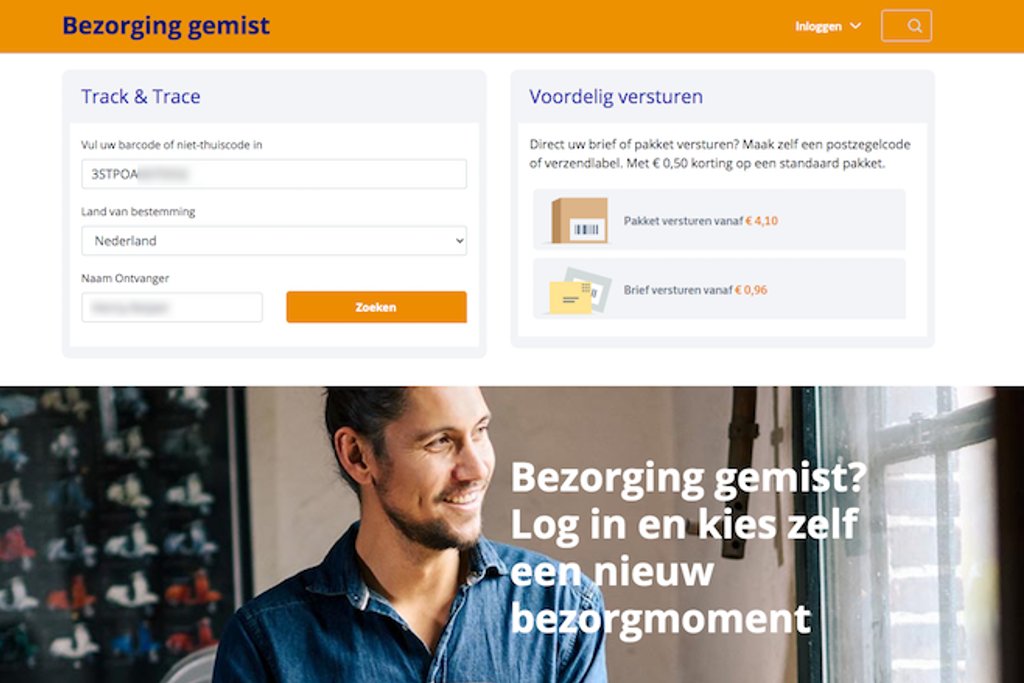Click the magnifying glass search icon
Image resolution: width=1024 pixels, height=683 pixels.
914,25
